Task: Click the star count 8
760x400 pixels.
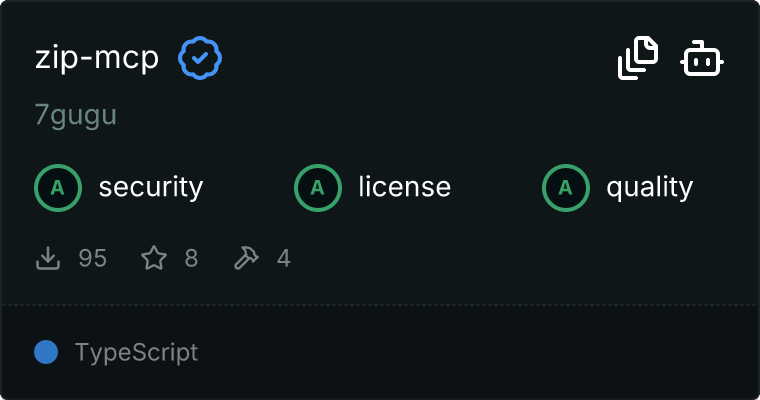Action: (191, 259)
